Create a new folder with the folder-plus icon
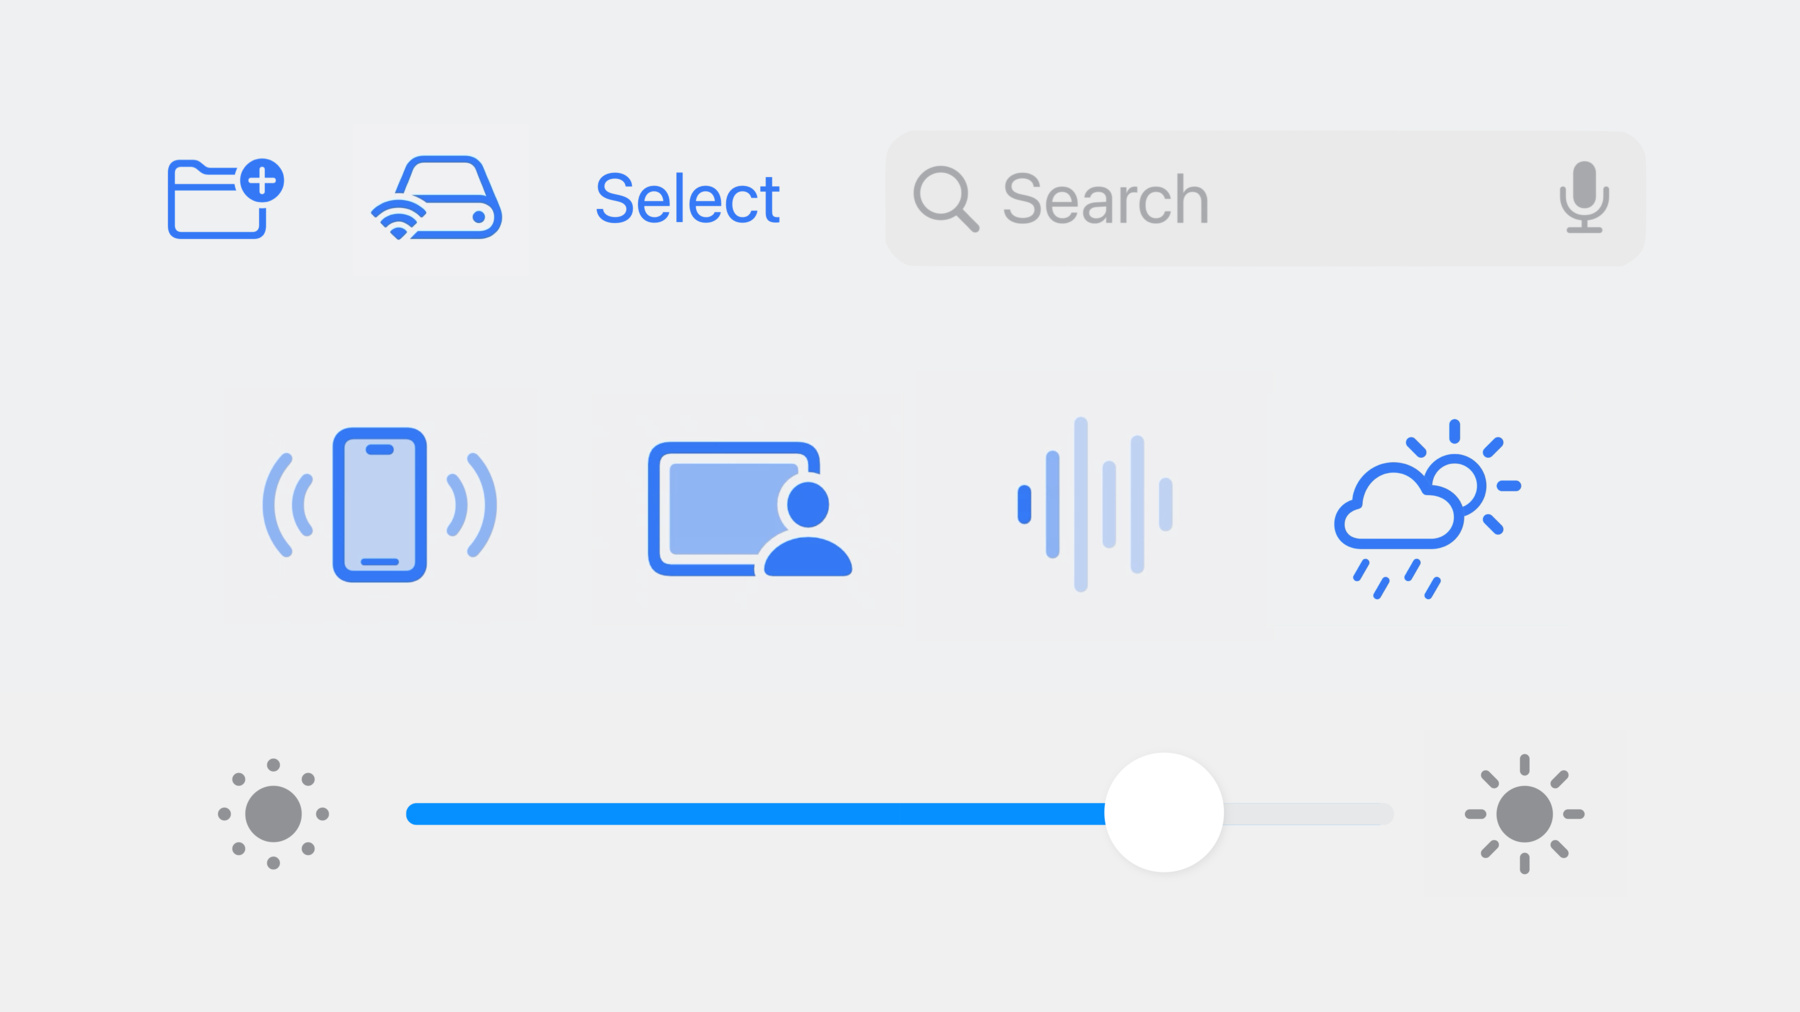Viewport: 1800px width, 1012px height. click(225, 198)
